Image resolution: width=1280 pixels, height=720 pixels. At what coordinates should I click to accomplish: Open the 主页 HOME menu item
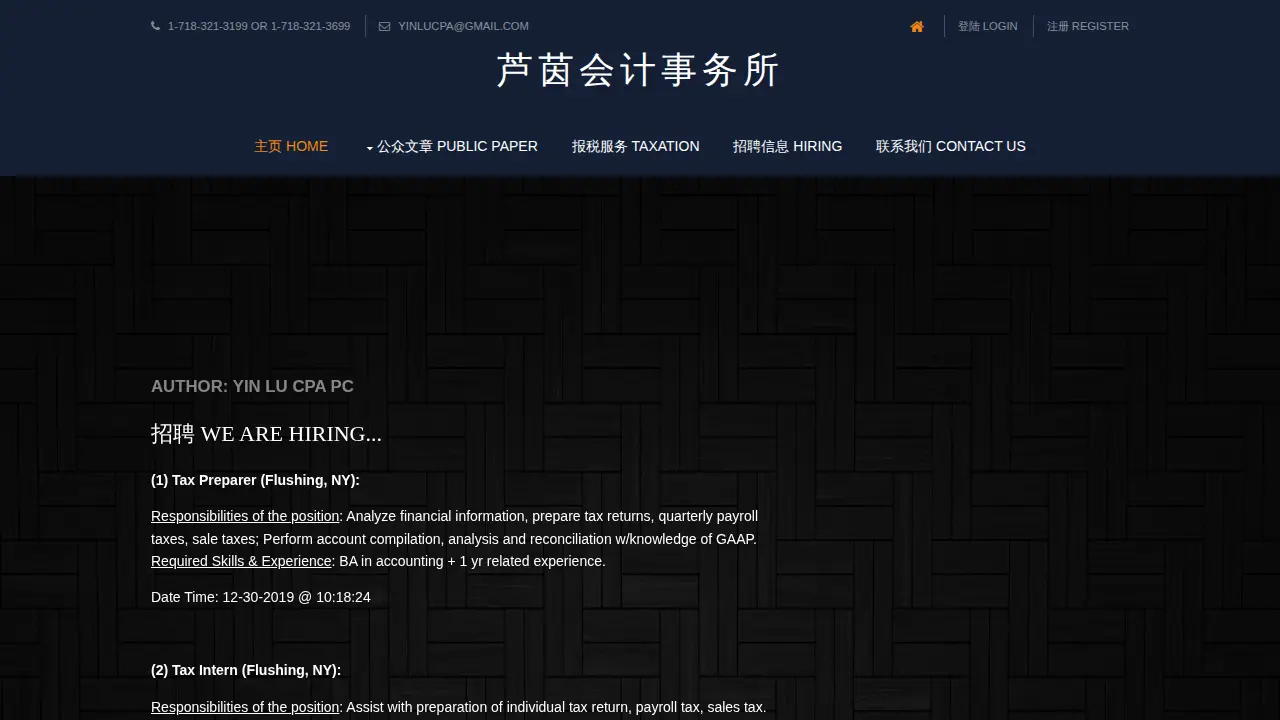tap(291, 146)
